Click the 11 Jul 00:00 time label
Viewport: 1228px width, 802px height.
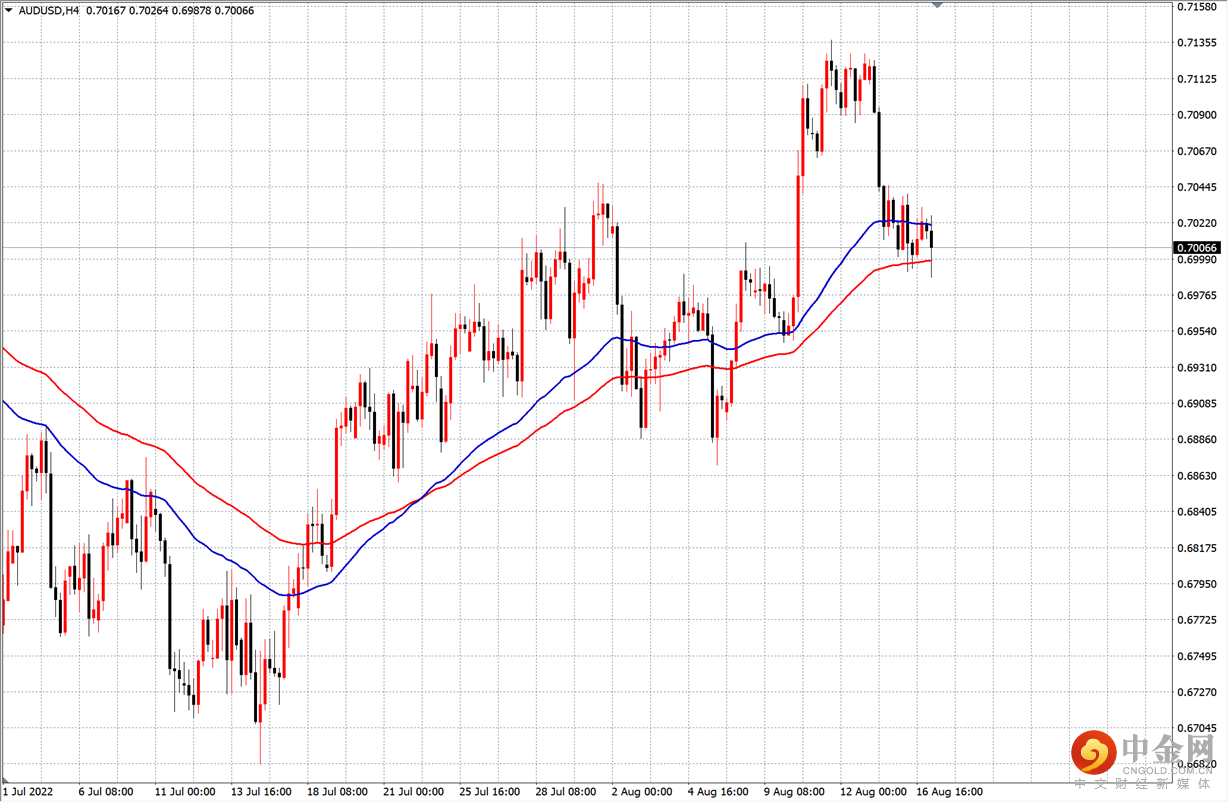pyautogui.click(x=185, y=792)
